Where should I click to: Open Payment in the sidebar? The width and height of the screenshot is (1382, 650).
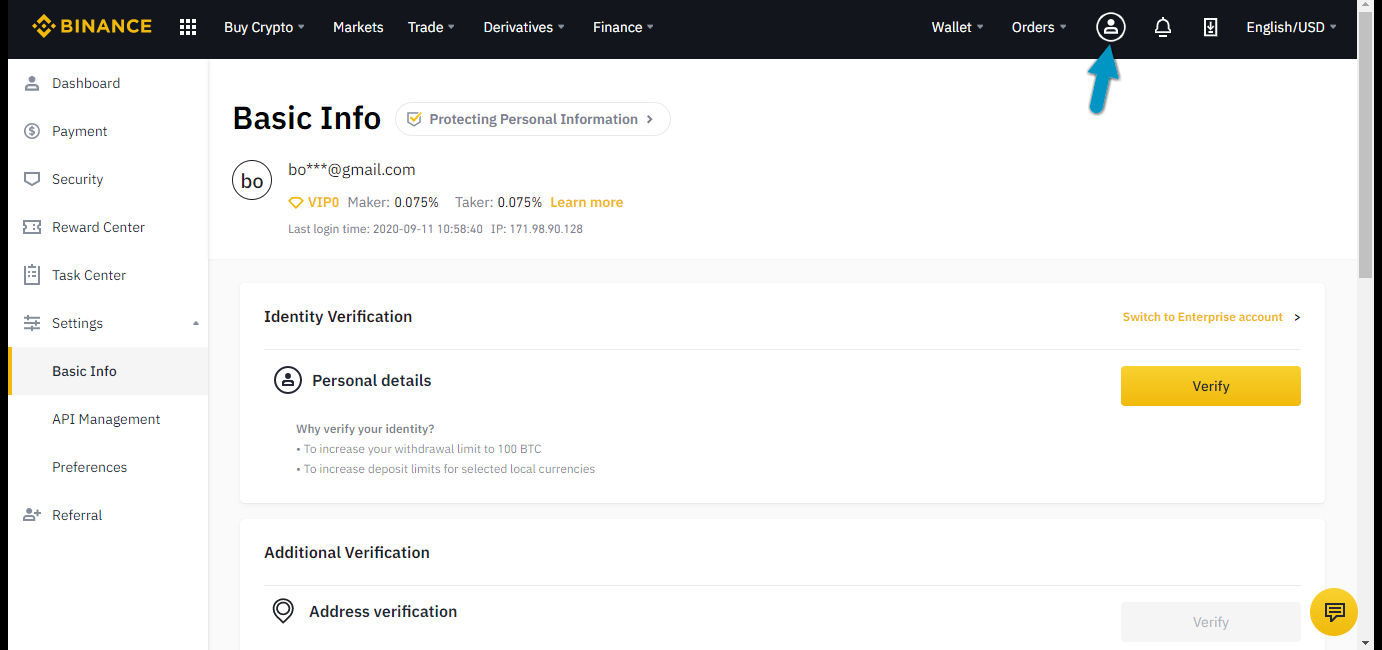point(108,131)
